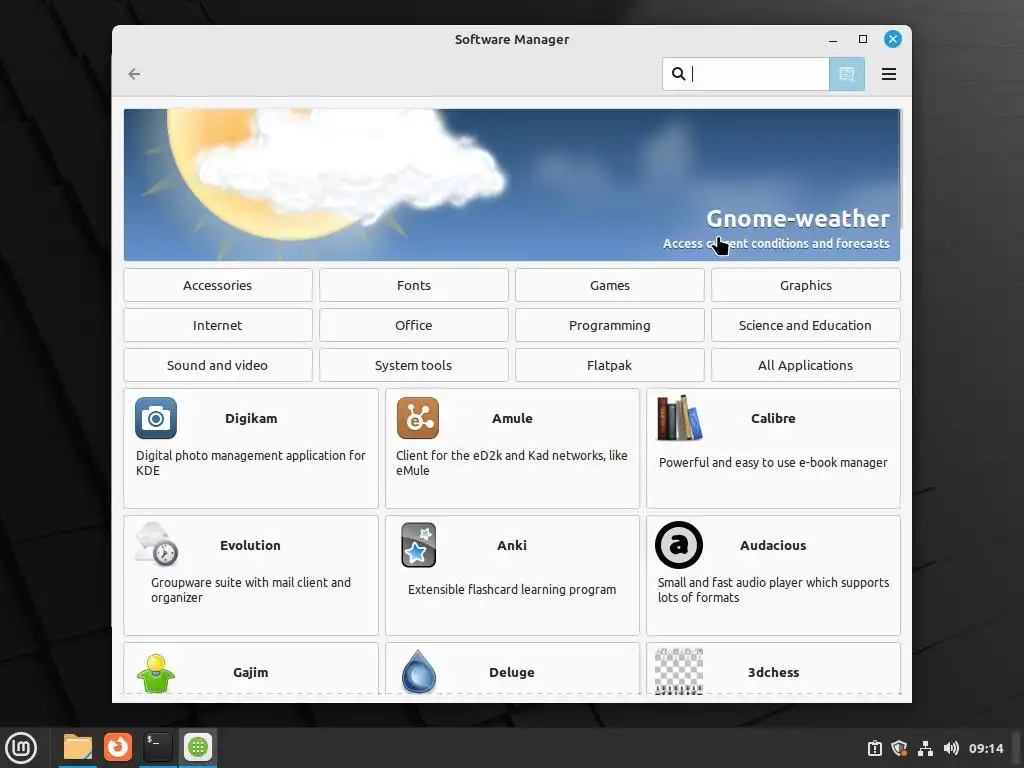Browse the System tools category
Screen dimensions: 1024x768
click(x=413, y=365)
